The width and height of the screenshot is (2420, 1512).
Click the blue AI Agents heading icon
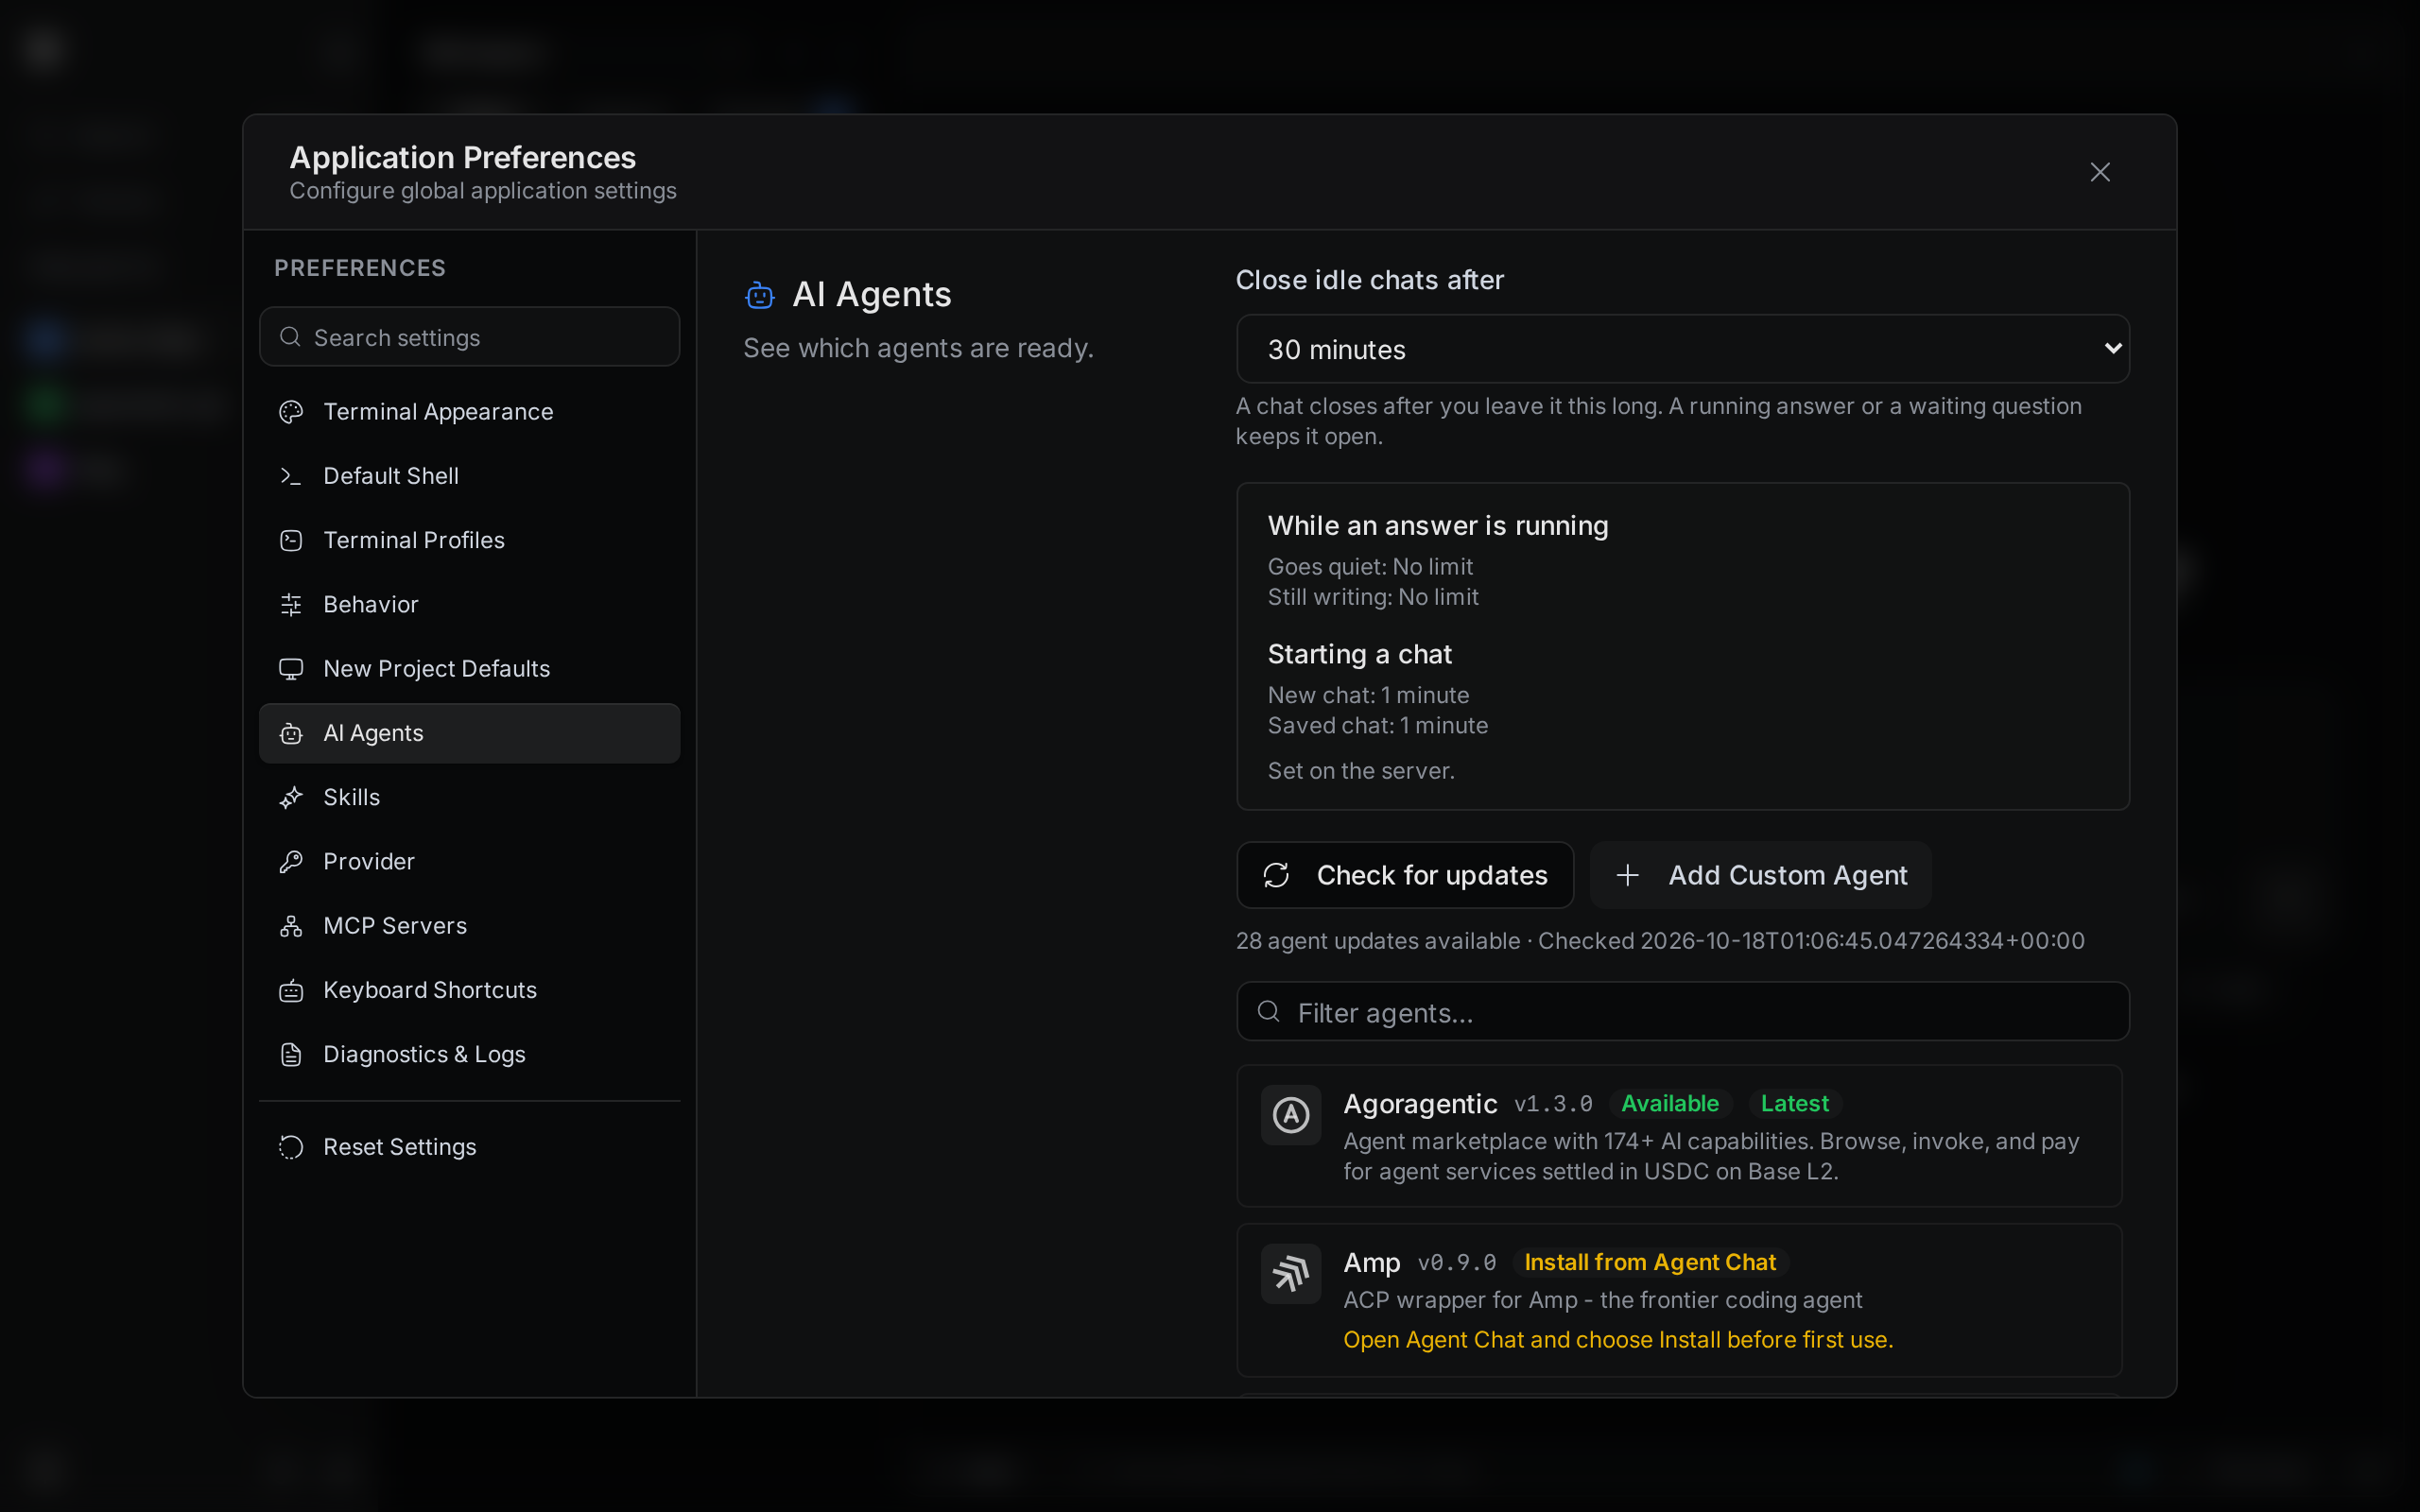[x=760, y=295]
